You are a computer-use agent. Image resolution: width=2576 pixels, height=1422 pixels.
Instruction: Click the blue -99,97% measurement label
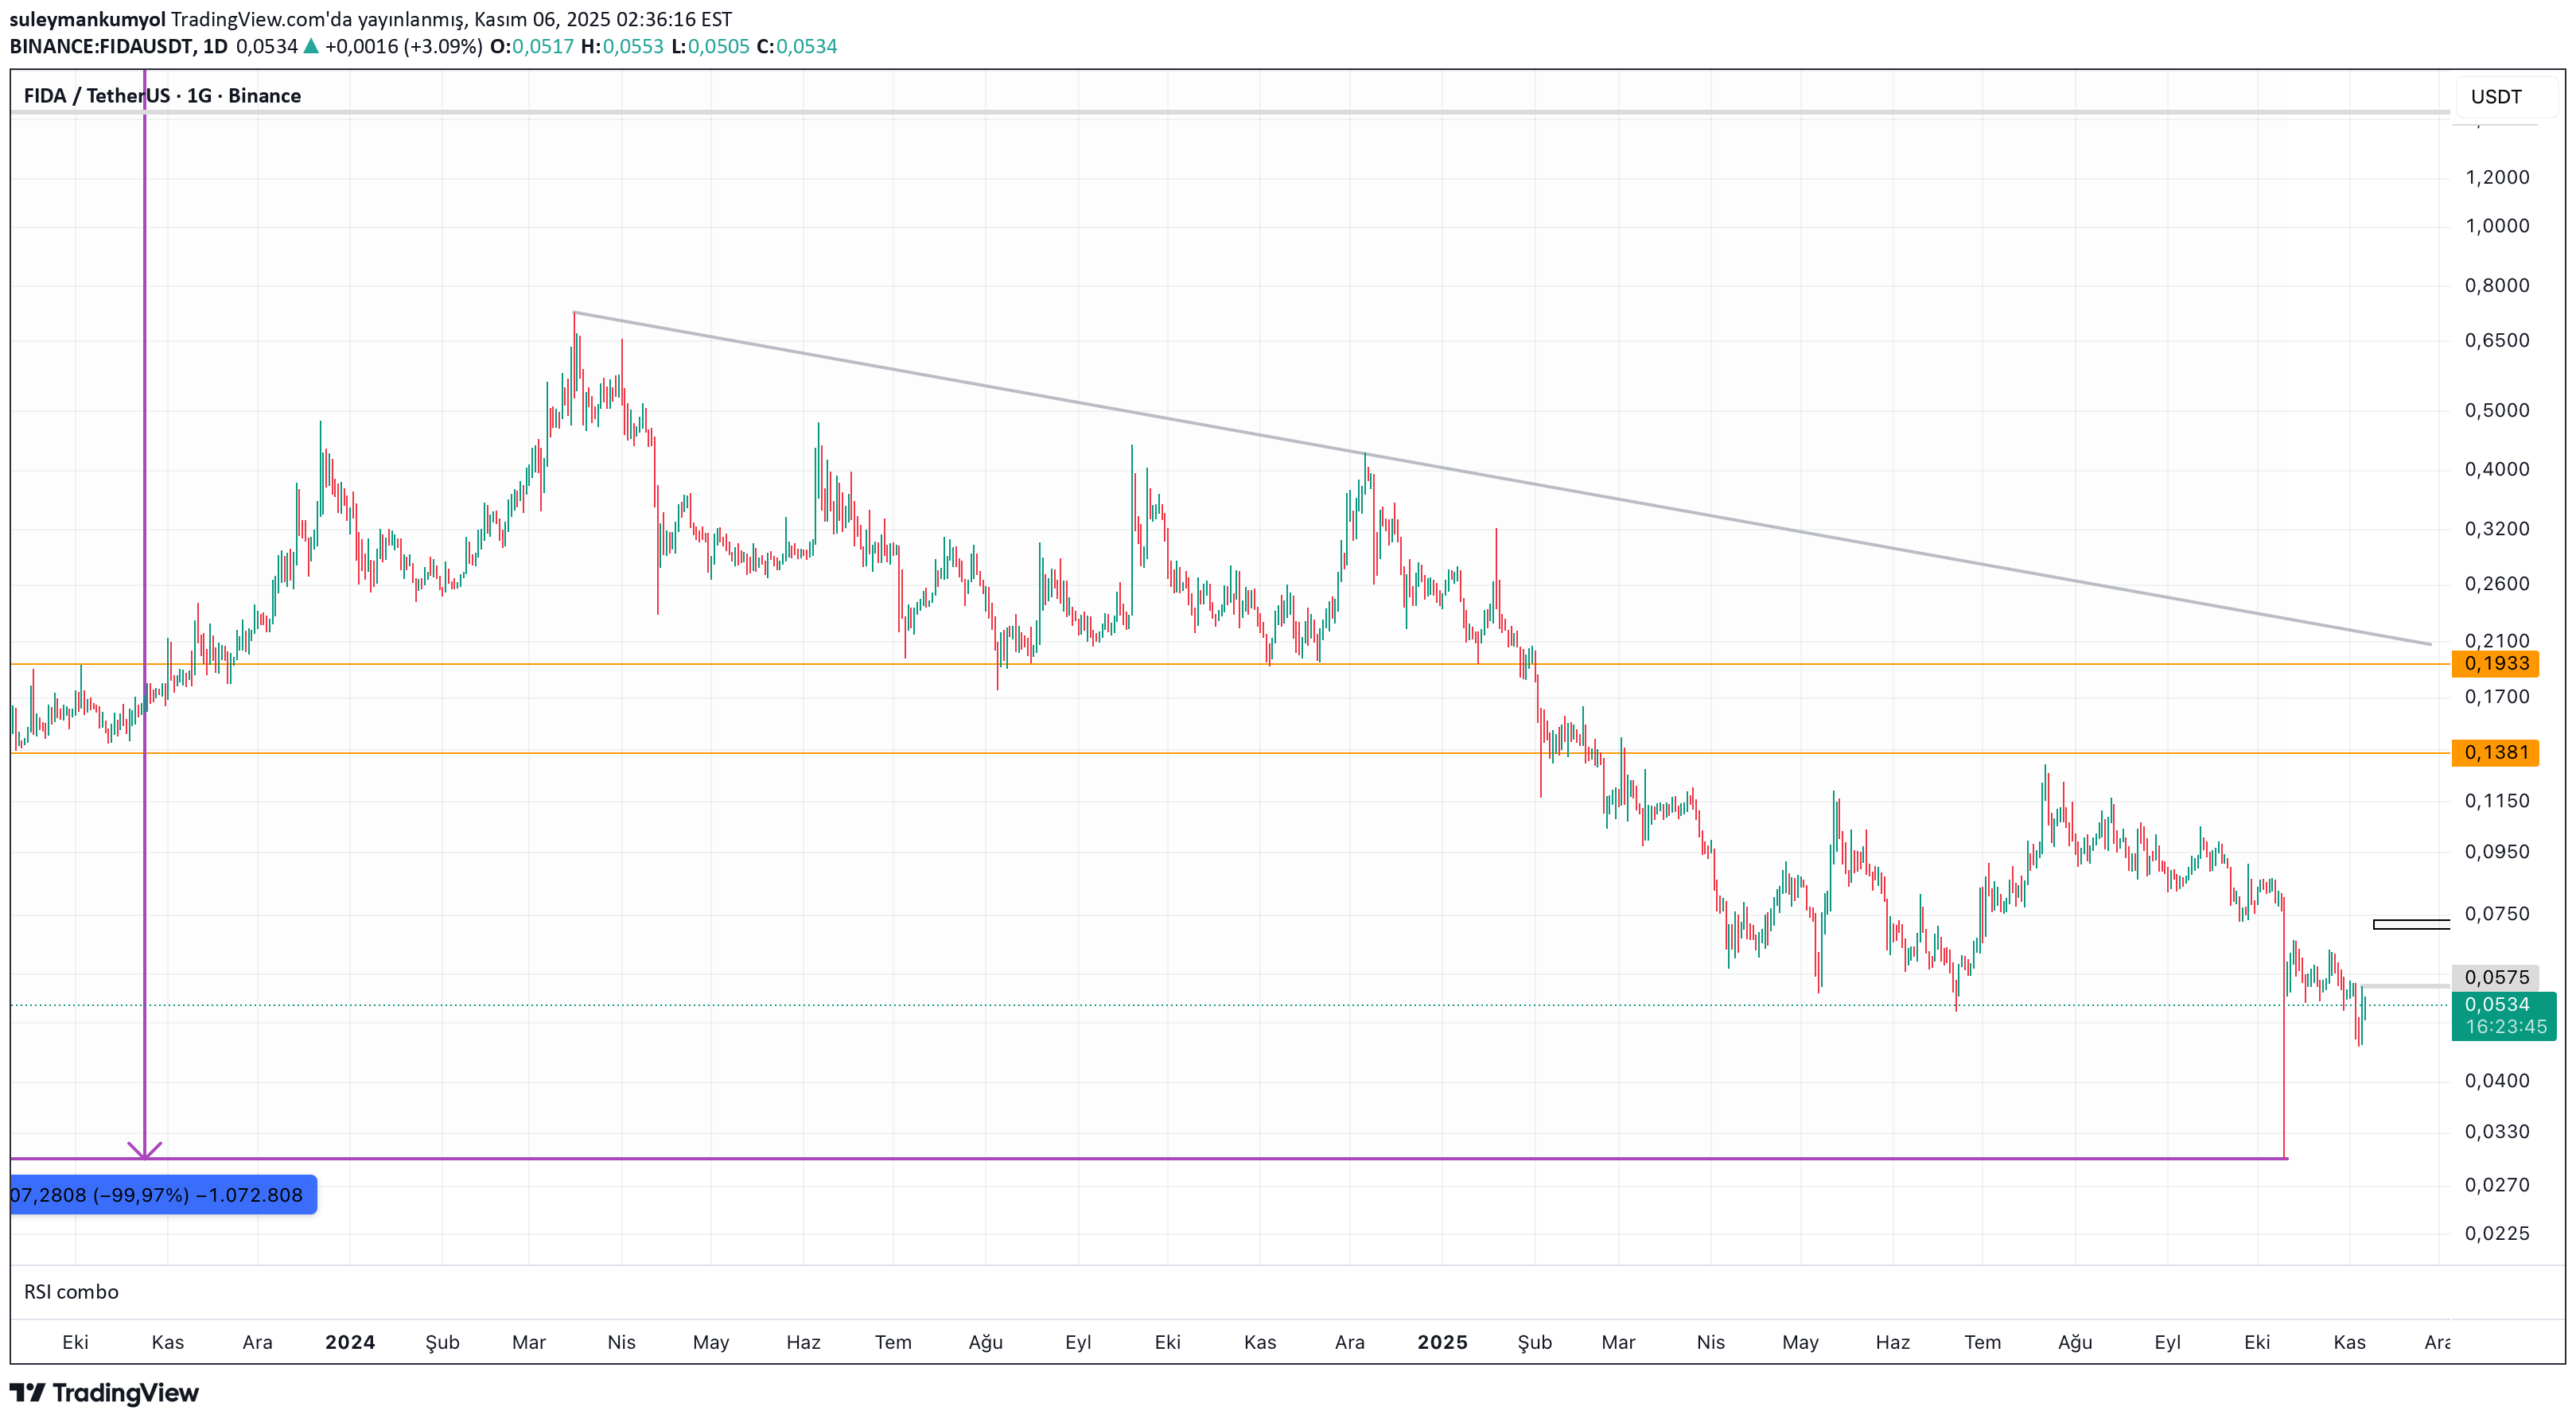[x=160, y=1195]
